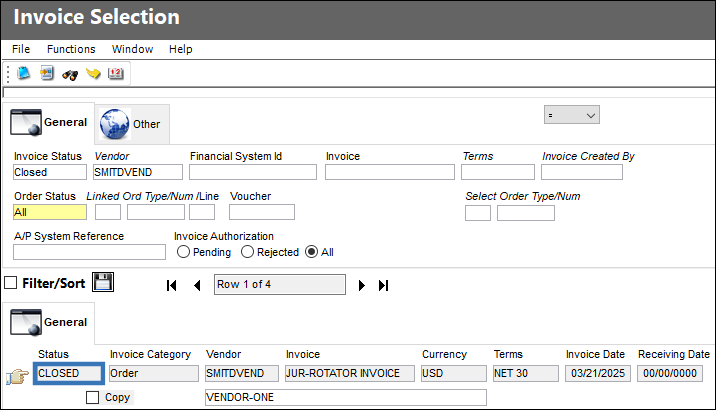
Task: Open the File menu
Action: (21, 49)
